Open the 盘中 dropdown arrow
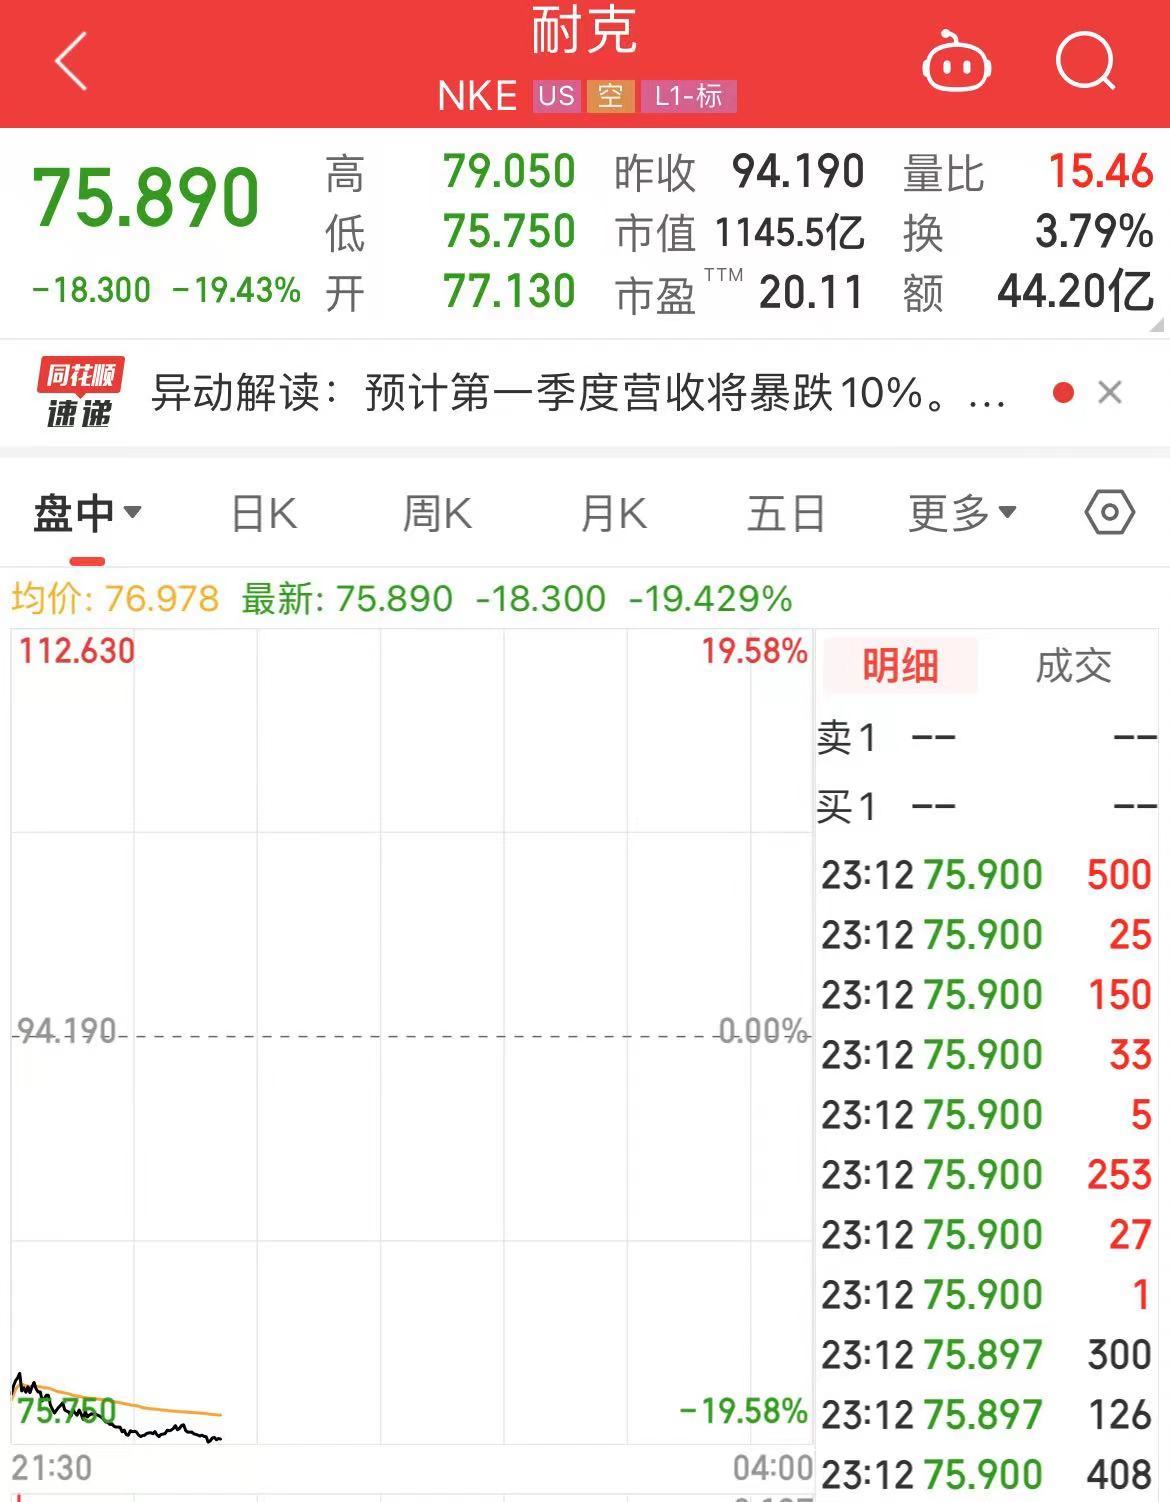The height and width of the screenshot is (1502, 1170). pyautogui.click(x=131, y=515)
